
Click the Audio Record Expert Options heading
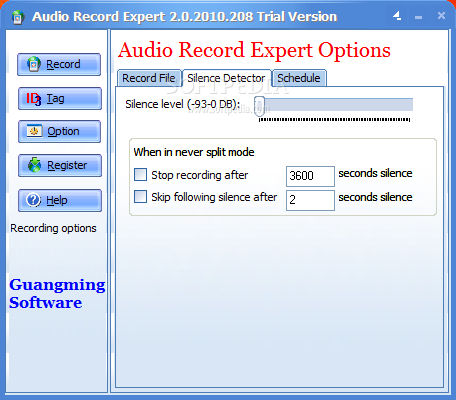click(254, 50)
